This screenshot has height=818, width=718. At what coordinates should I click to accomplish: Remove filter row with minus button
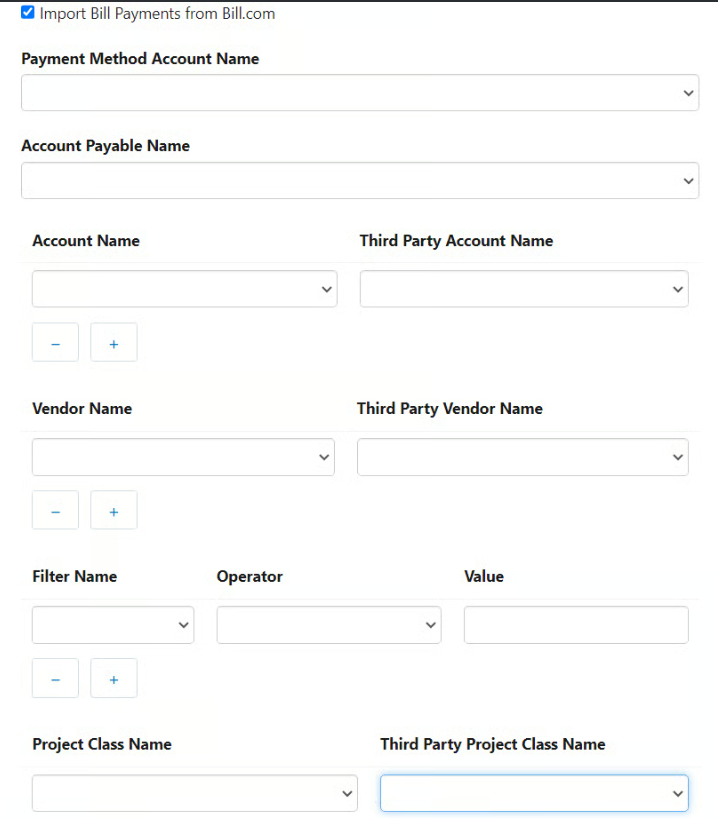(x=56, y=679)
